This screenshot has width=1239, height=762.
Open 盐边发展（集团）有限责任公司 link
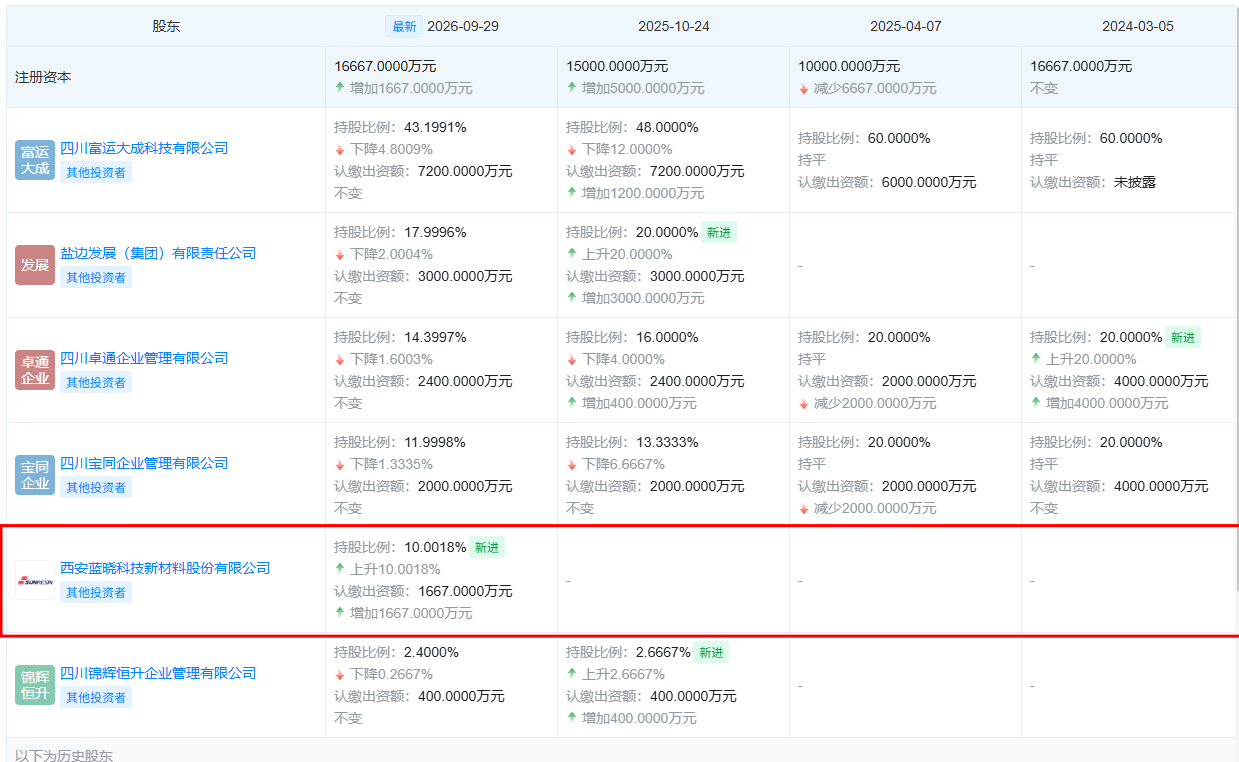[x=158, y=253]
